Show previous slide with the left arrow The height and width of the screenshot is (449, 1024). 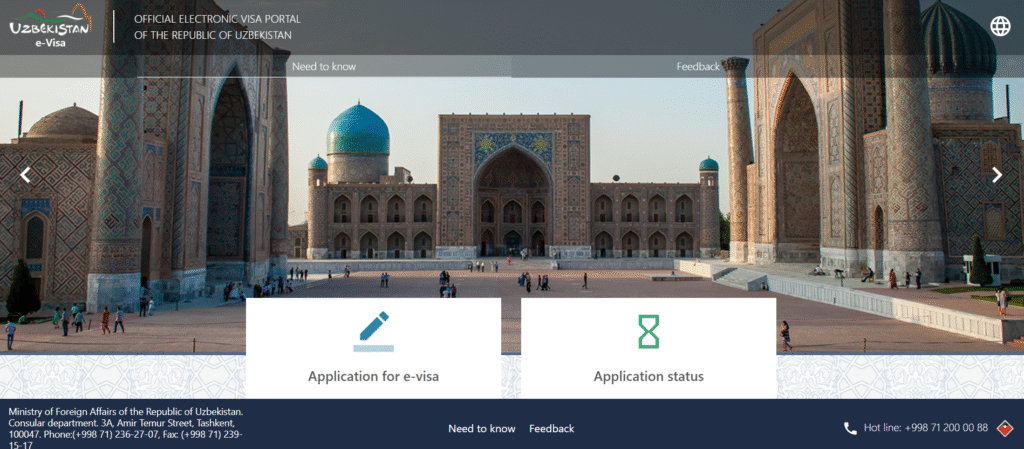point(26,175)
